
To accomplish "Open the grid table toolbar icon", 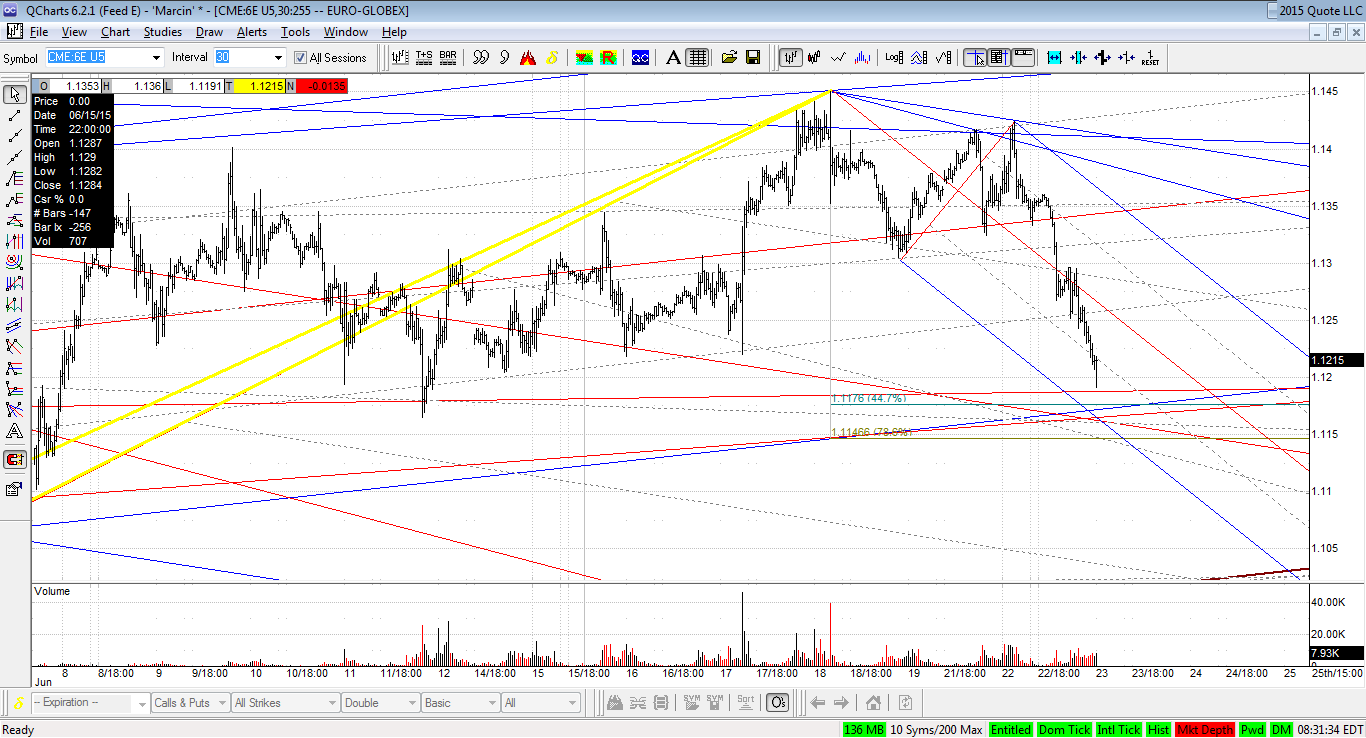I will pos(698,57).
